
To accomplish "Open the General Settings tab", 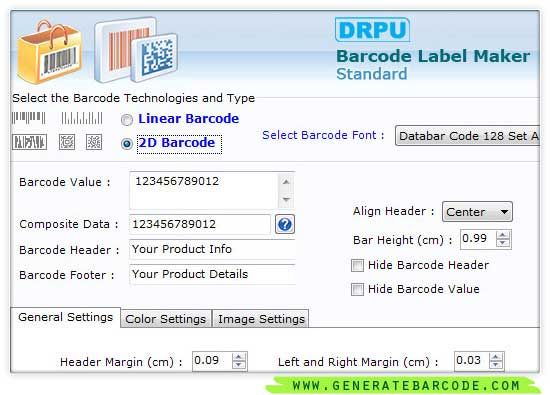I will point(66,317).
